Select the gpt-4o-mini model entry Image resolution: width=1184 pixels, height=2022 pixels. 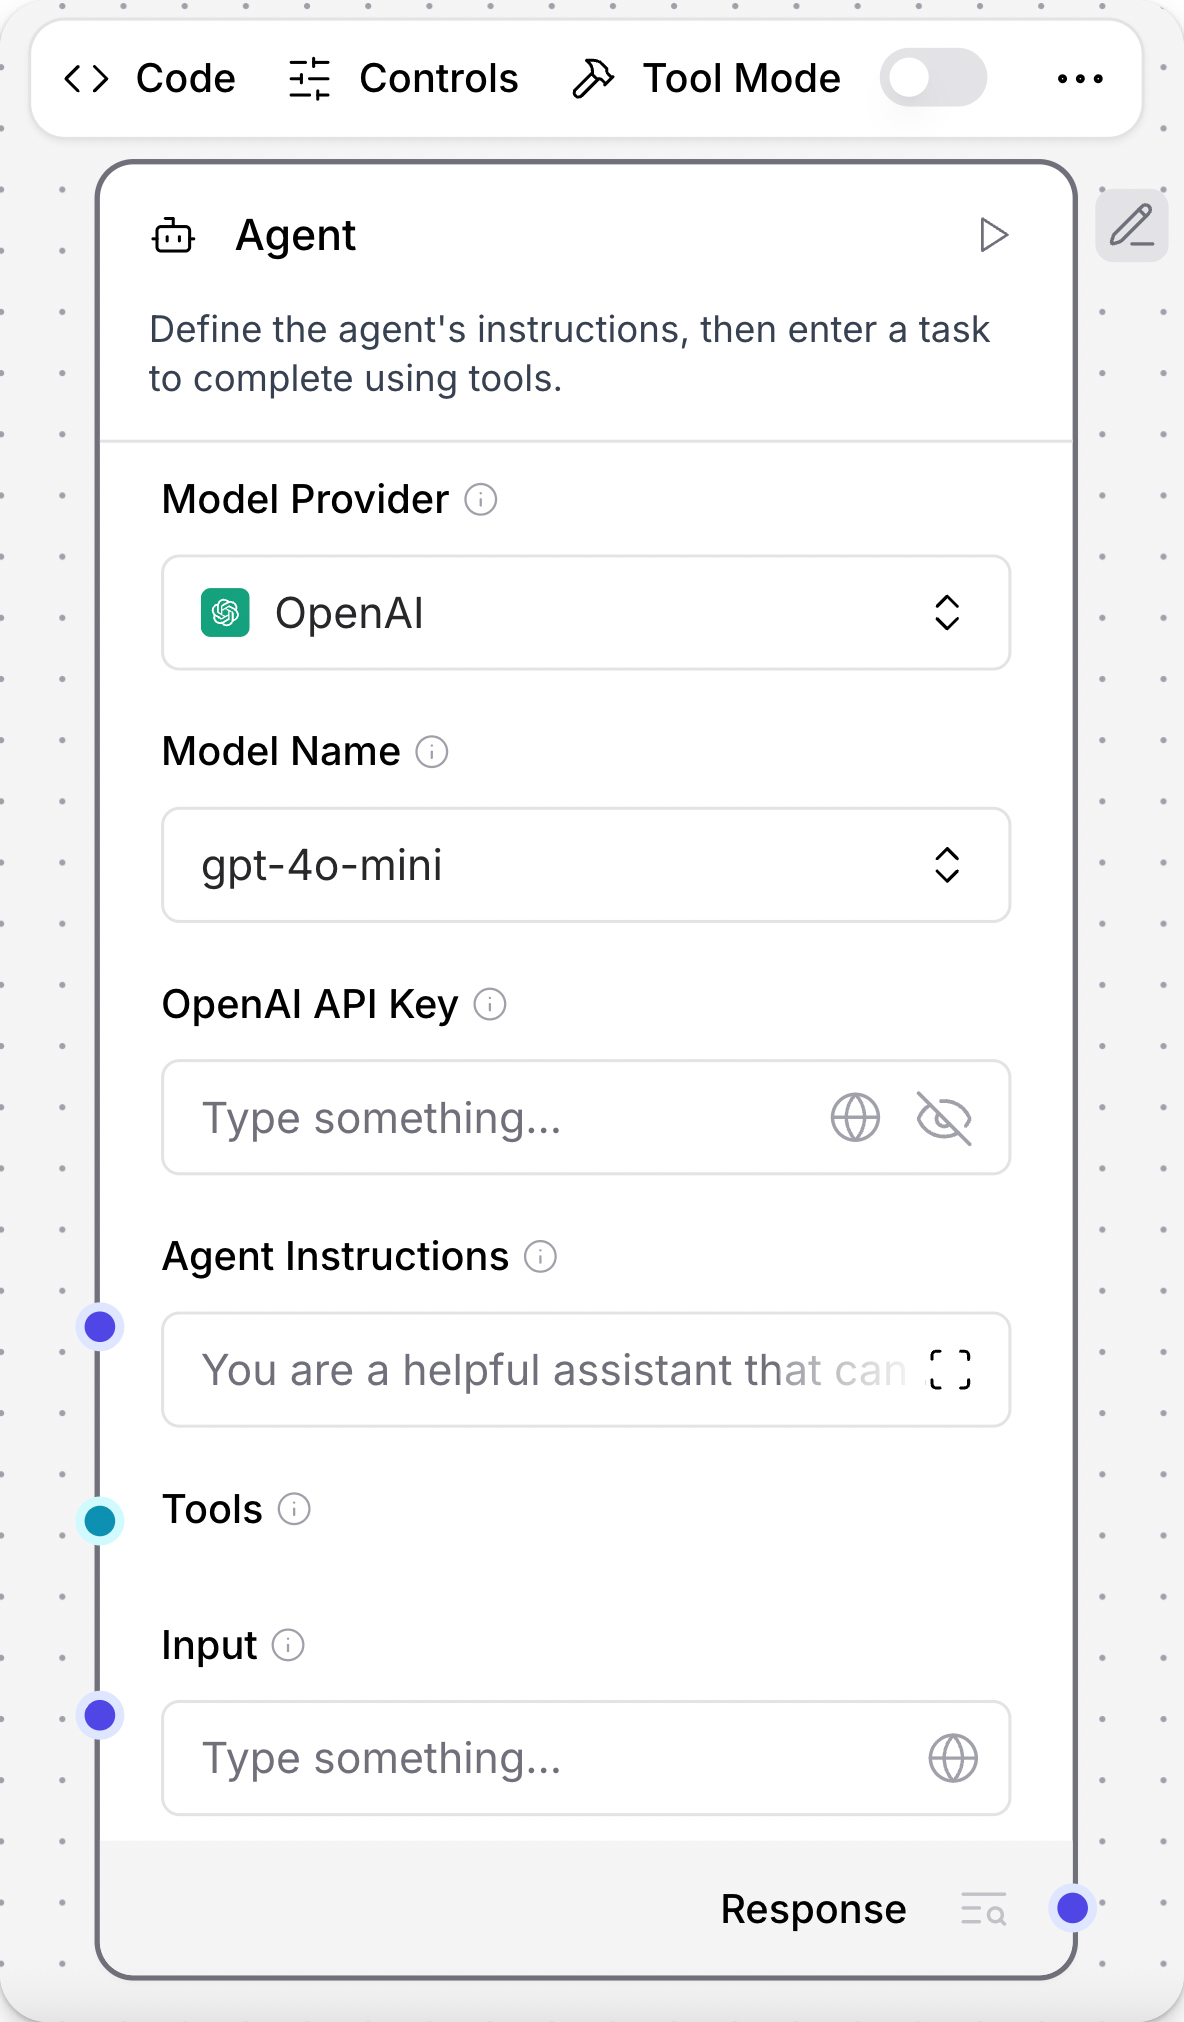(322, 865)
